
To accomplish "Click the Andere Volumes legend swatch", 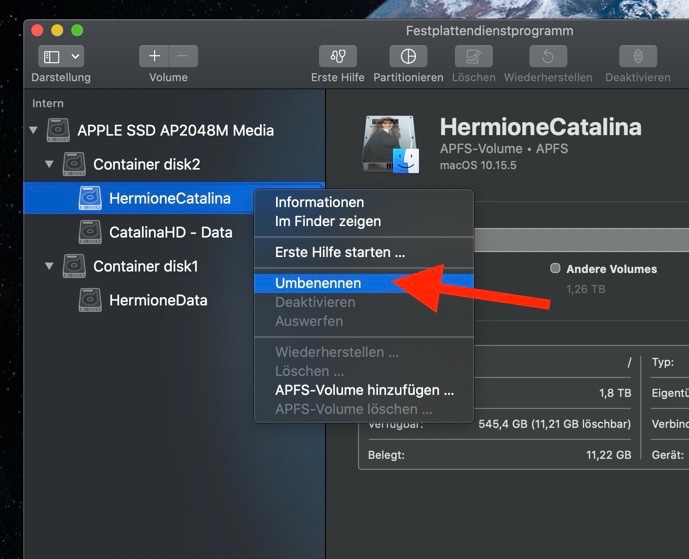I will [555, 269].
